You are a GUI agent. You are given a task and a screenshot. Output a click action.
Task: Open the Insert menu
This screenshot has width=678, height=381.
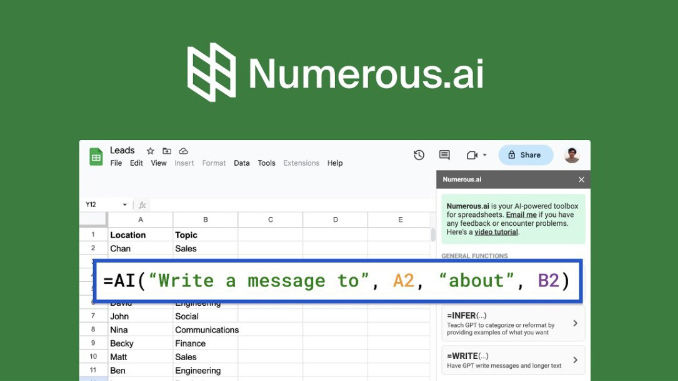click(x=184, y=163)
